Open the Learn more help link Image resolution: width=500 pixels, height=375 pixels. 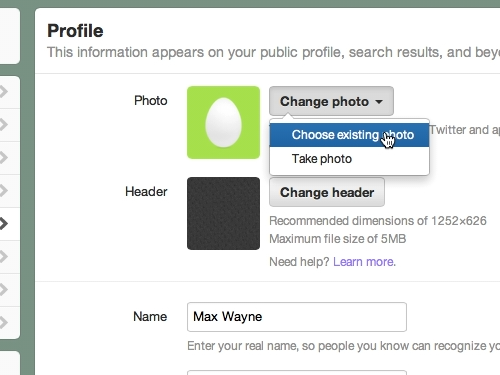(363, 262)
